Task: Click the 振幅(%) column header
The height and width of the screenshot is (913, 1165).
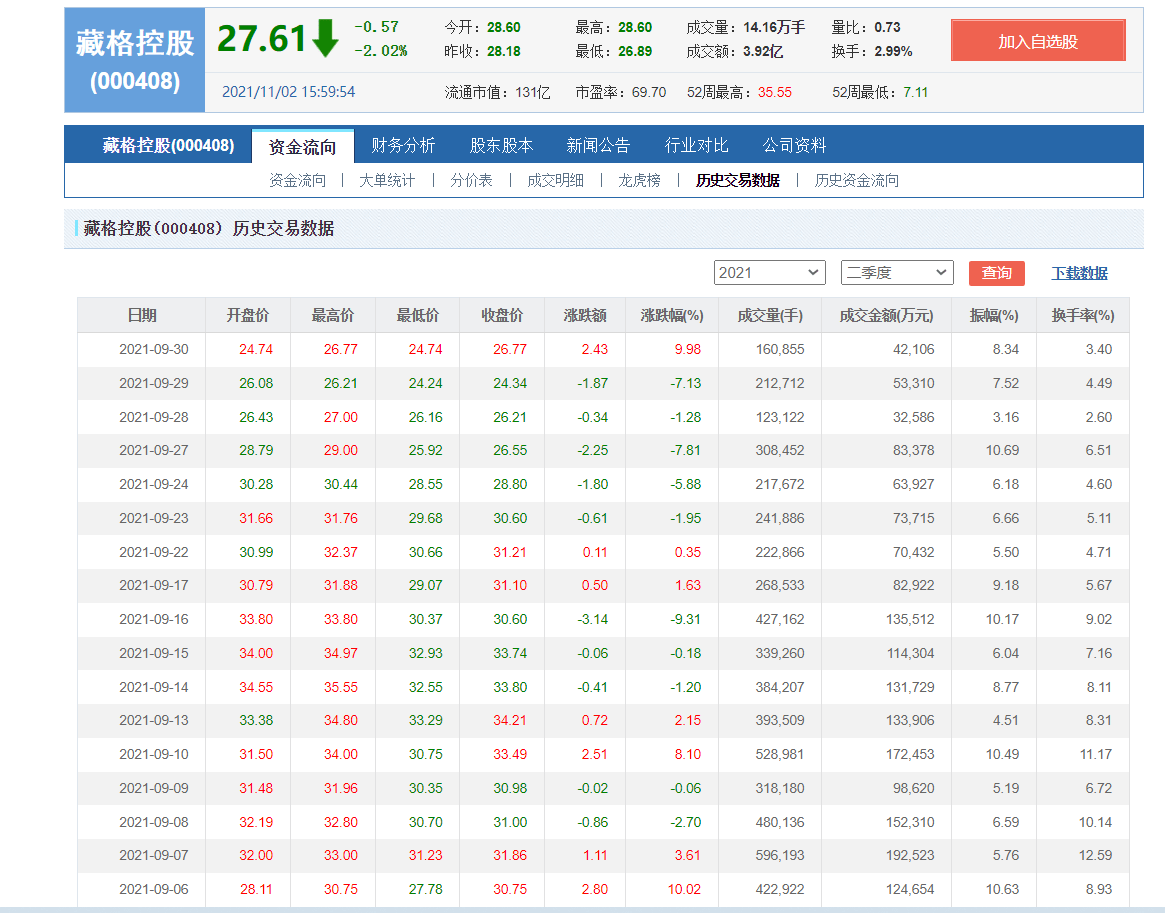Action: (994, 315)
